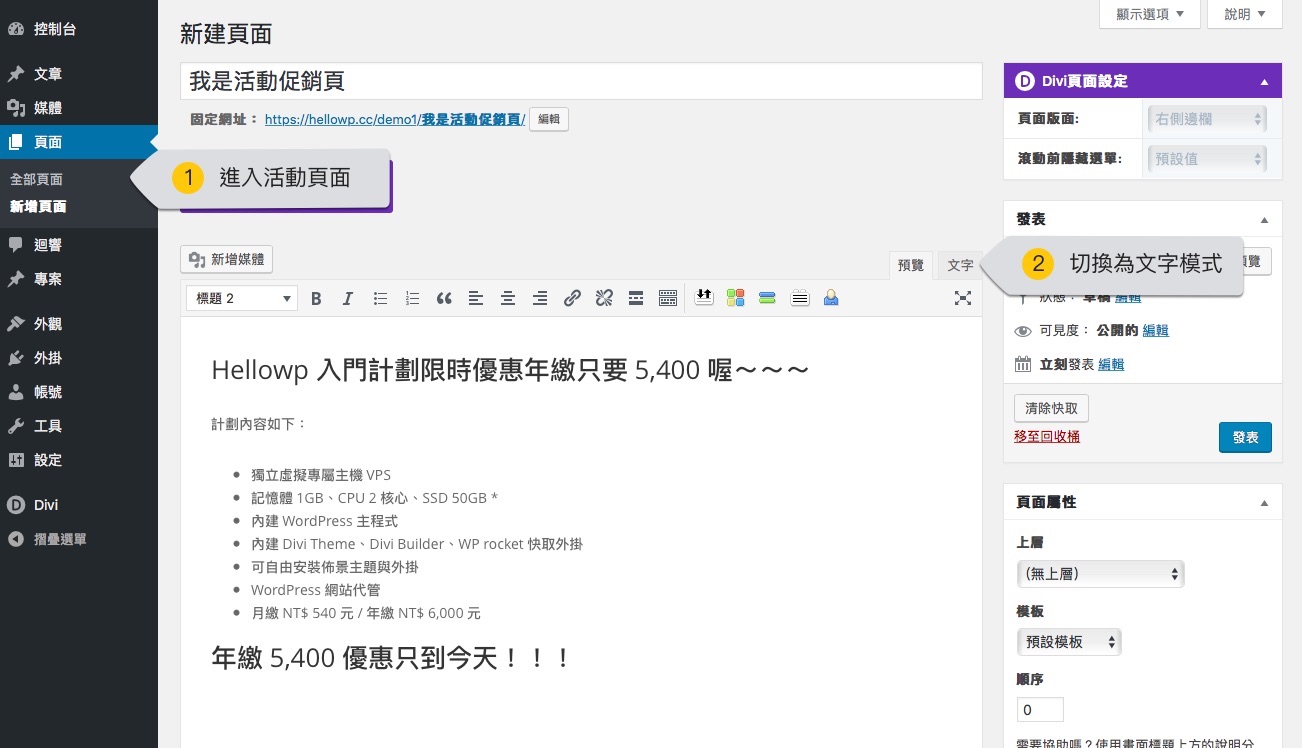Collapse the Divi頁面設定 panel

(1264, 82)
